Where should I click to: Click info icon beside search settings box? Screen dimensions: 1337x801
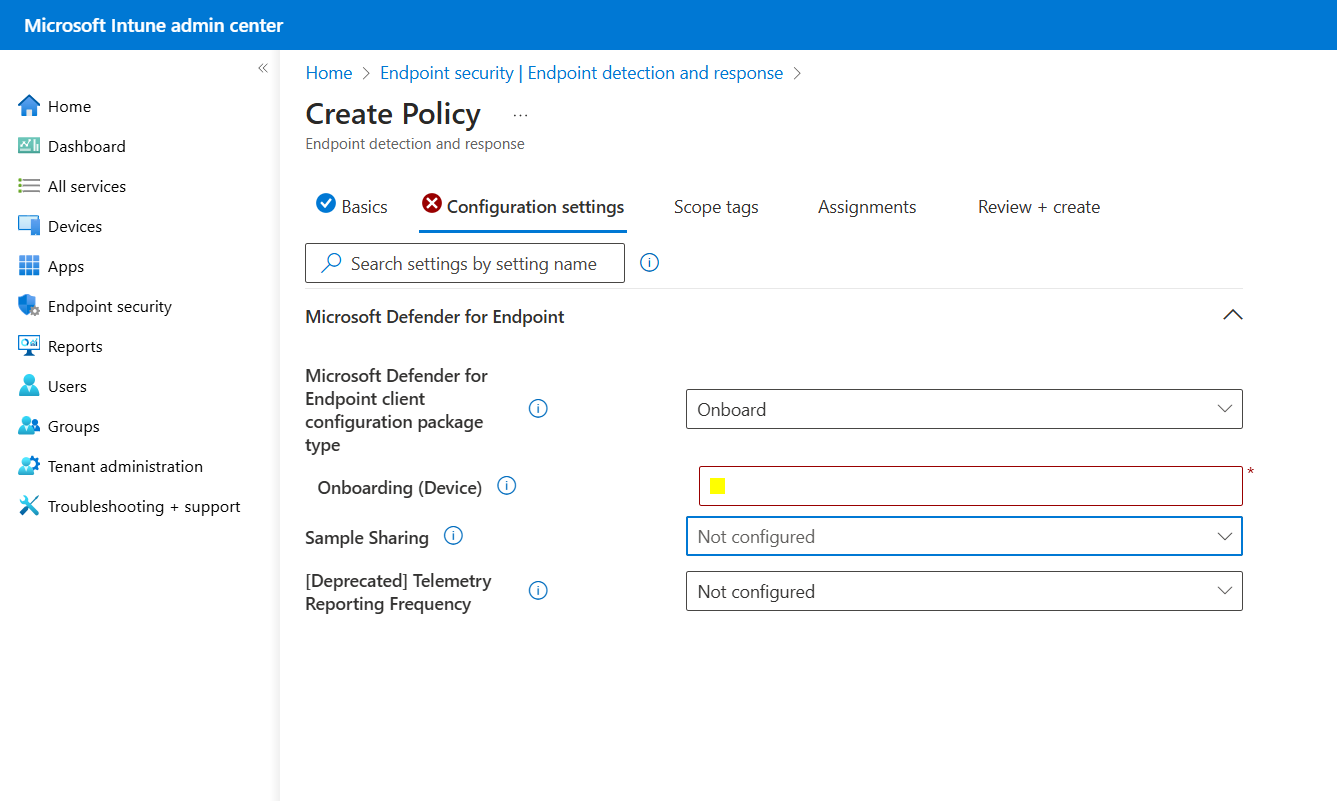pos(649,263)
